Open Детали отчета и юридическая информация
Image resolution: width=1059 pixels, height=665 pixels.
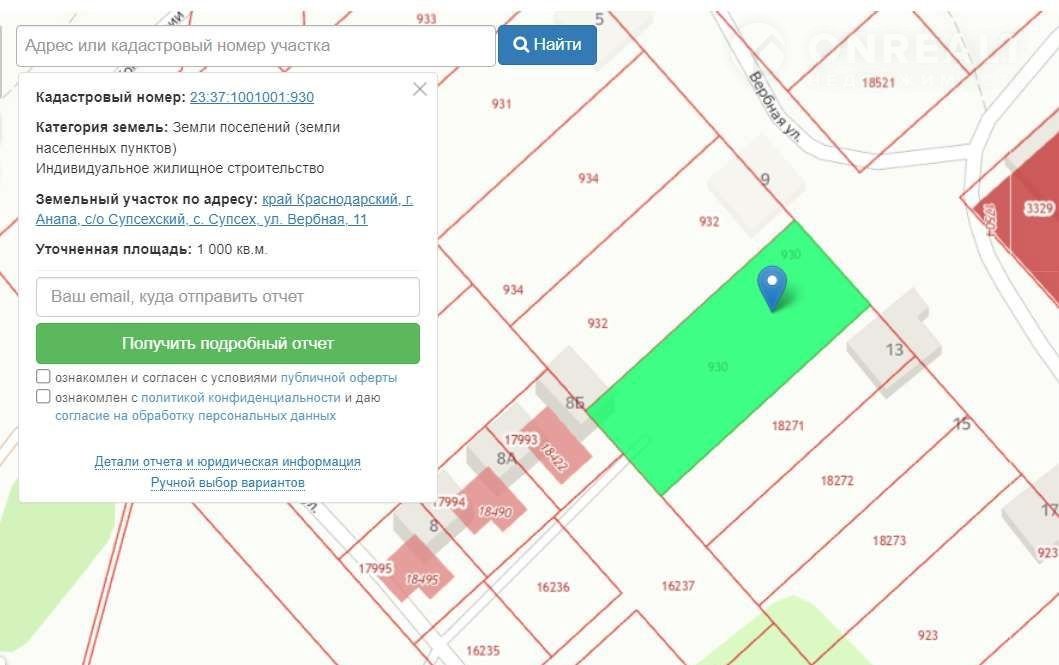(x=228, y=461)
